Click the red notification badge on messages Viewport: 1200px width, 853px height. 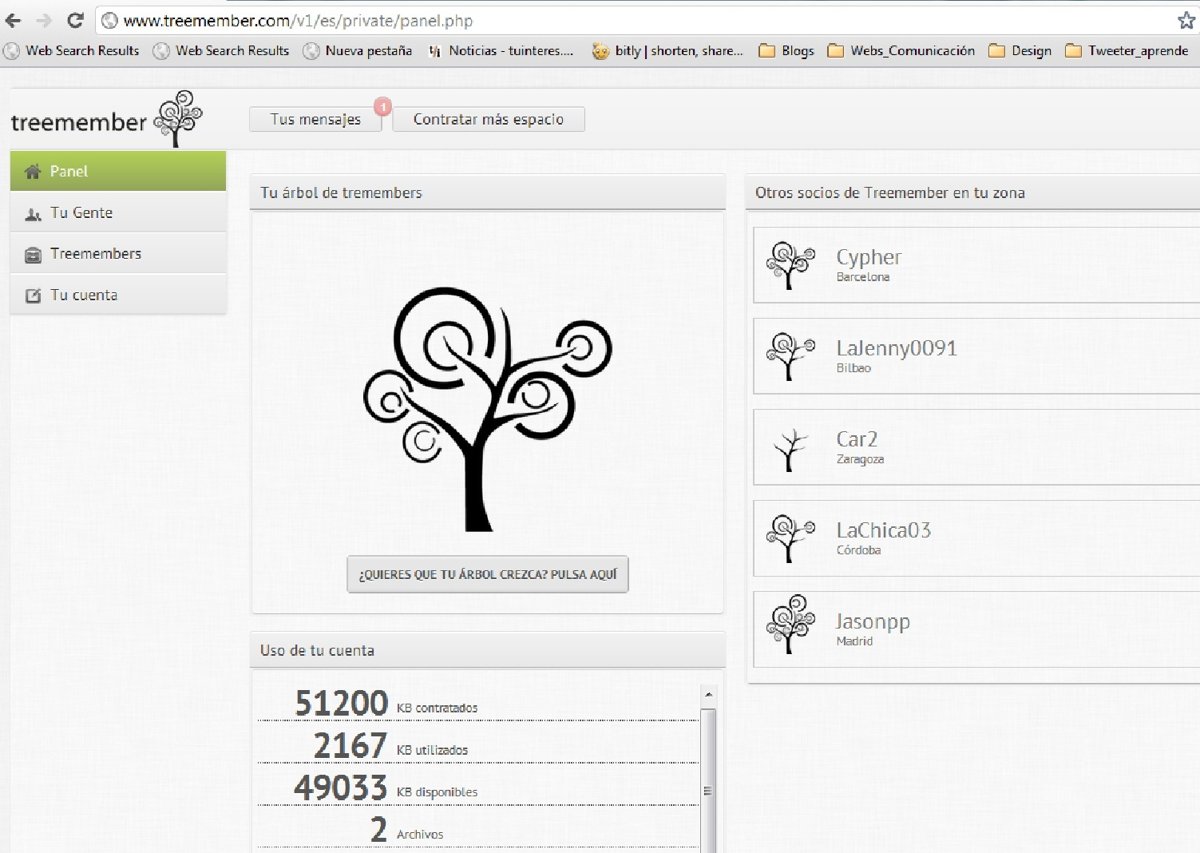click(x=382, y=105)
